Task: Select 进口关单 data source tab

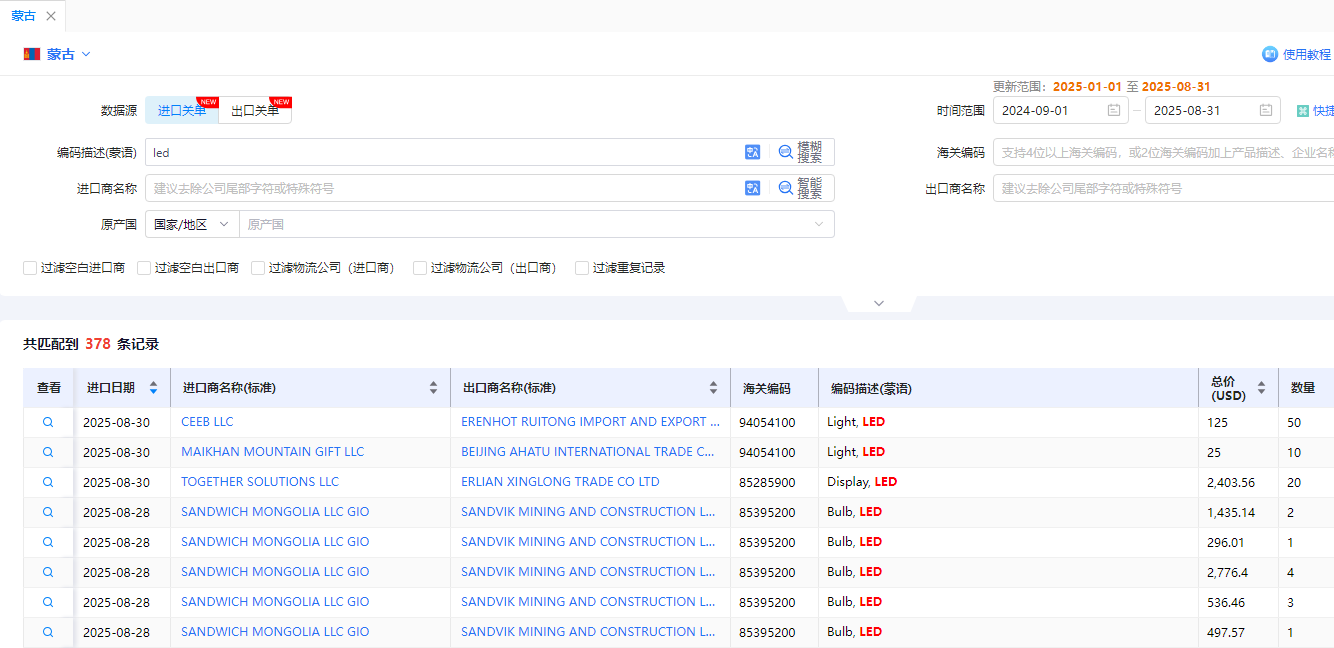Action: (x=182, y=111)
